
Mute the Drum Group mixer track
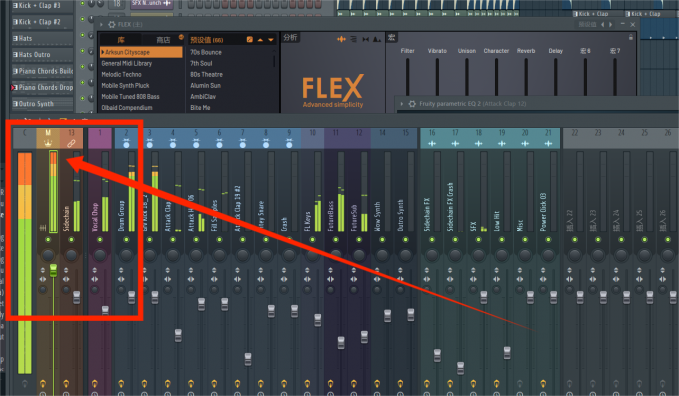pyautogui.click(x=126, y=240)
